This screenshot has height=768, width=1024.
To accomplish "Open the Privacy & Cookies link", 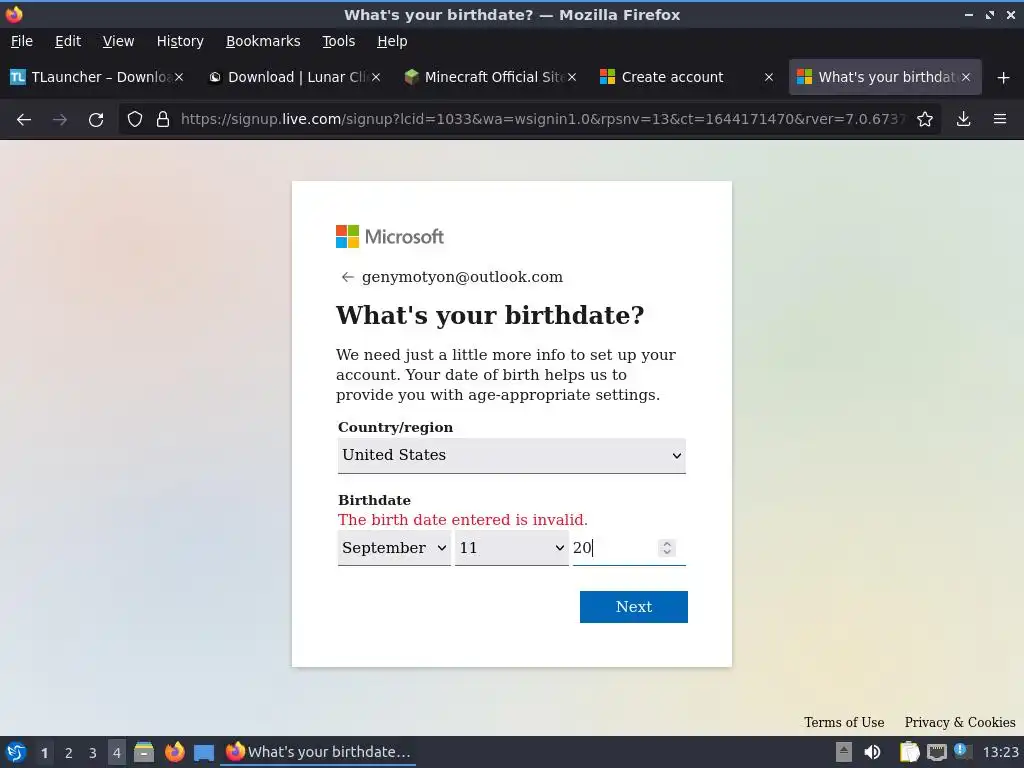I will pos(960,722).
